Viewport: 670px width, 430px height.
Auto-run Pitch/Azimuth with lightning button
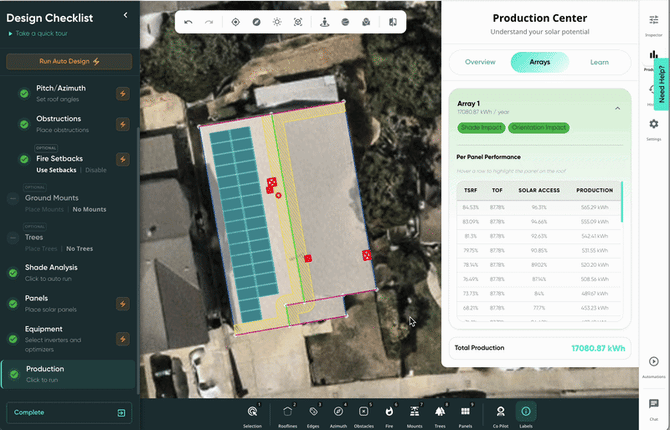[123, 94]
